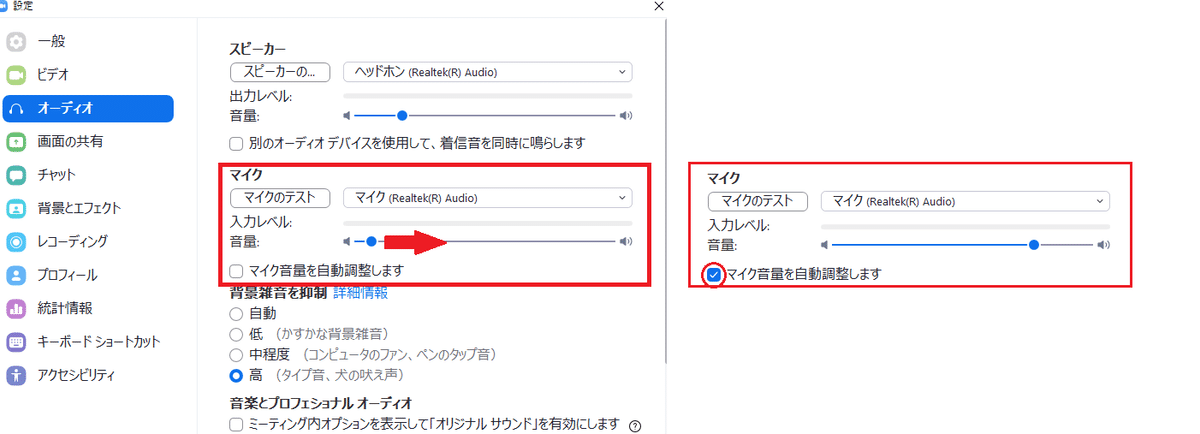Open the マイク device dropdown in settings window

(488, 198)
